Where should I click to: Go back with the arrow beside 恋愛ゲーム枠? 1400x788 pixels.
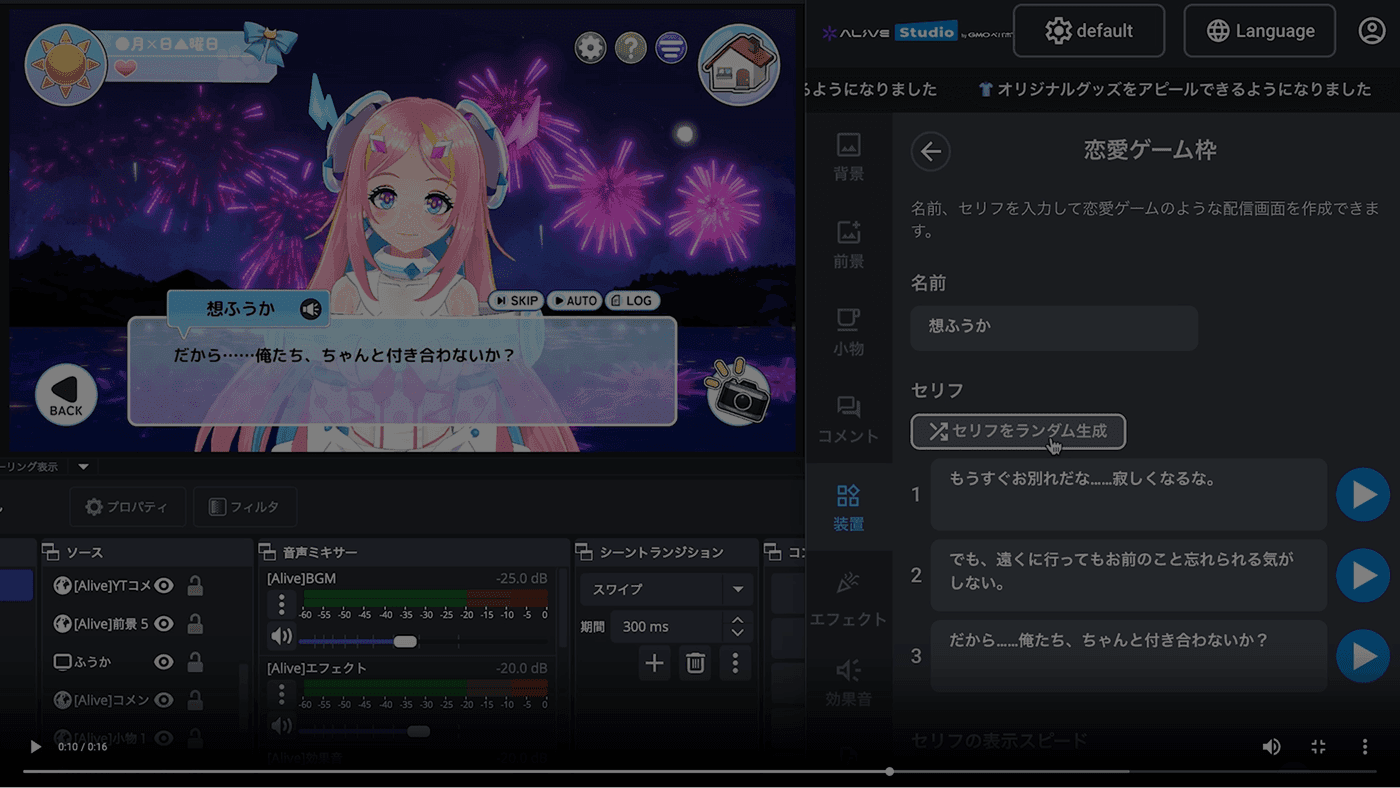931,152
